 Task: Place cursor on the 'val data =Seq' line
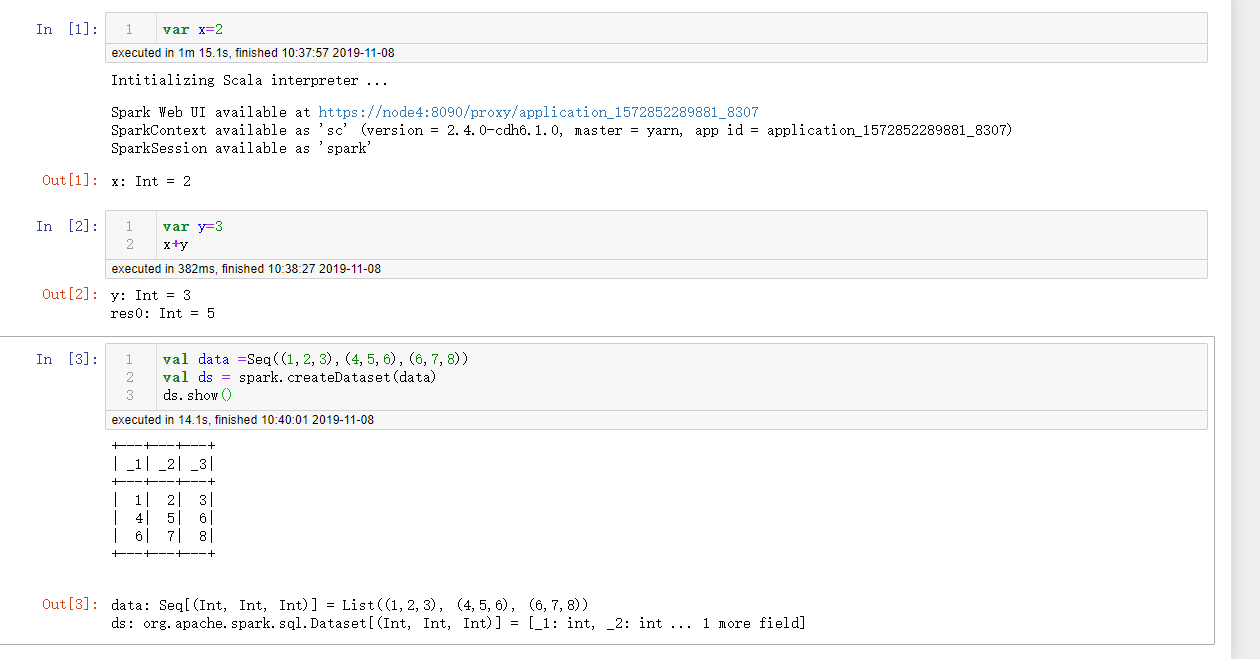point(315,359)
